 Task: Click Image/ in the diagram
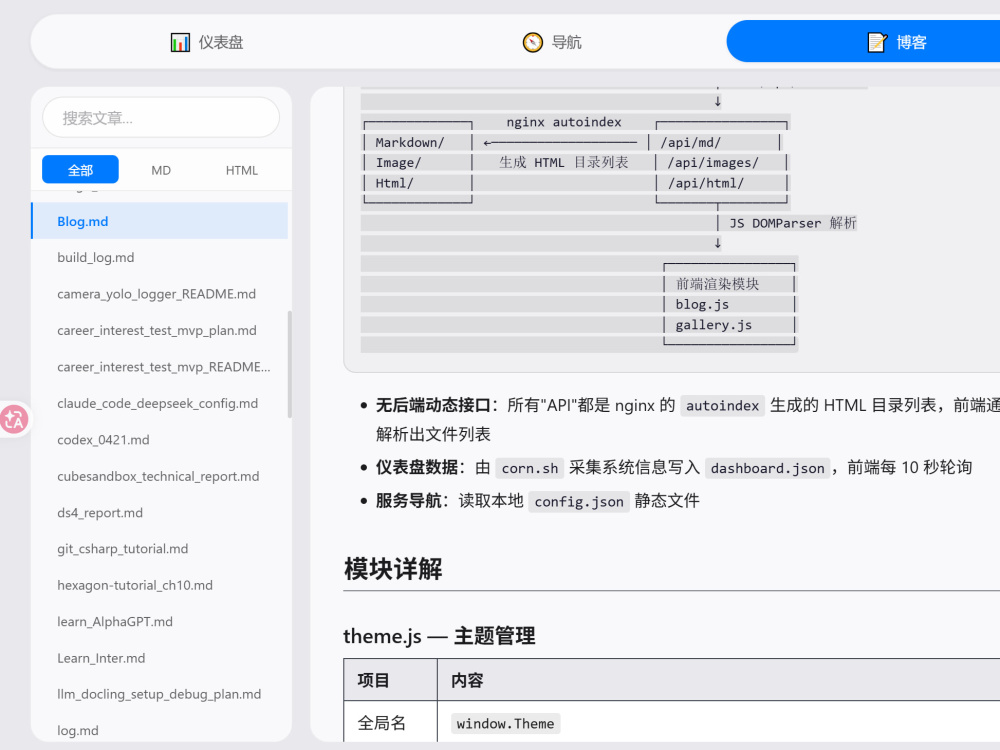click(398, 163)
